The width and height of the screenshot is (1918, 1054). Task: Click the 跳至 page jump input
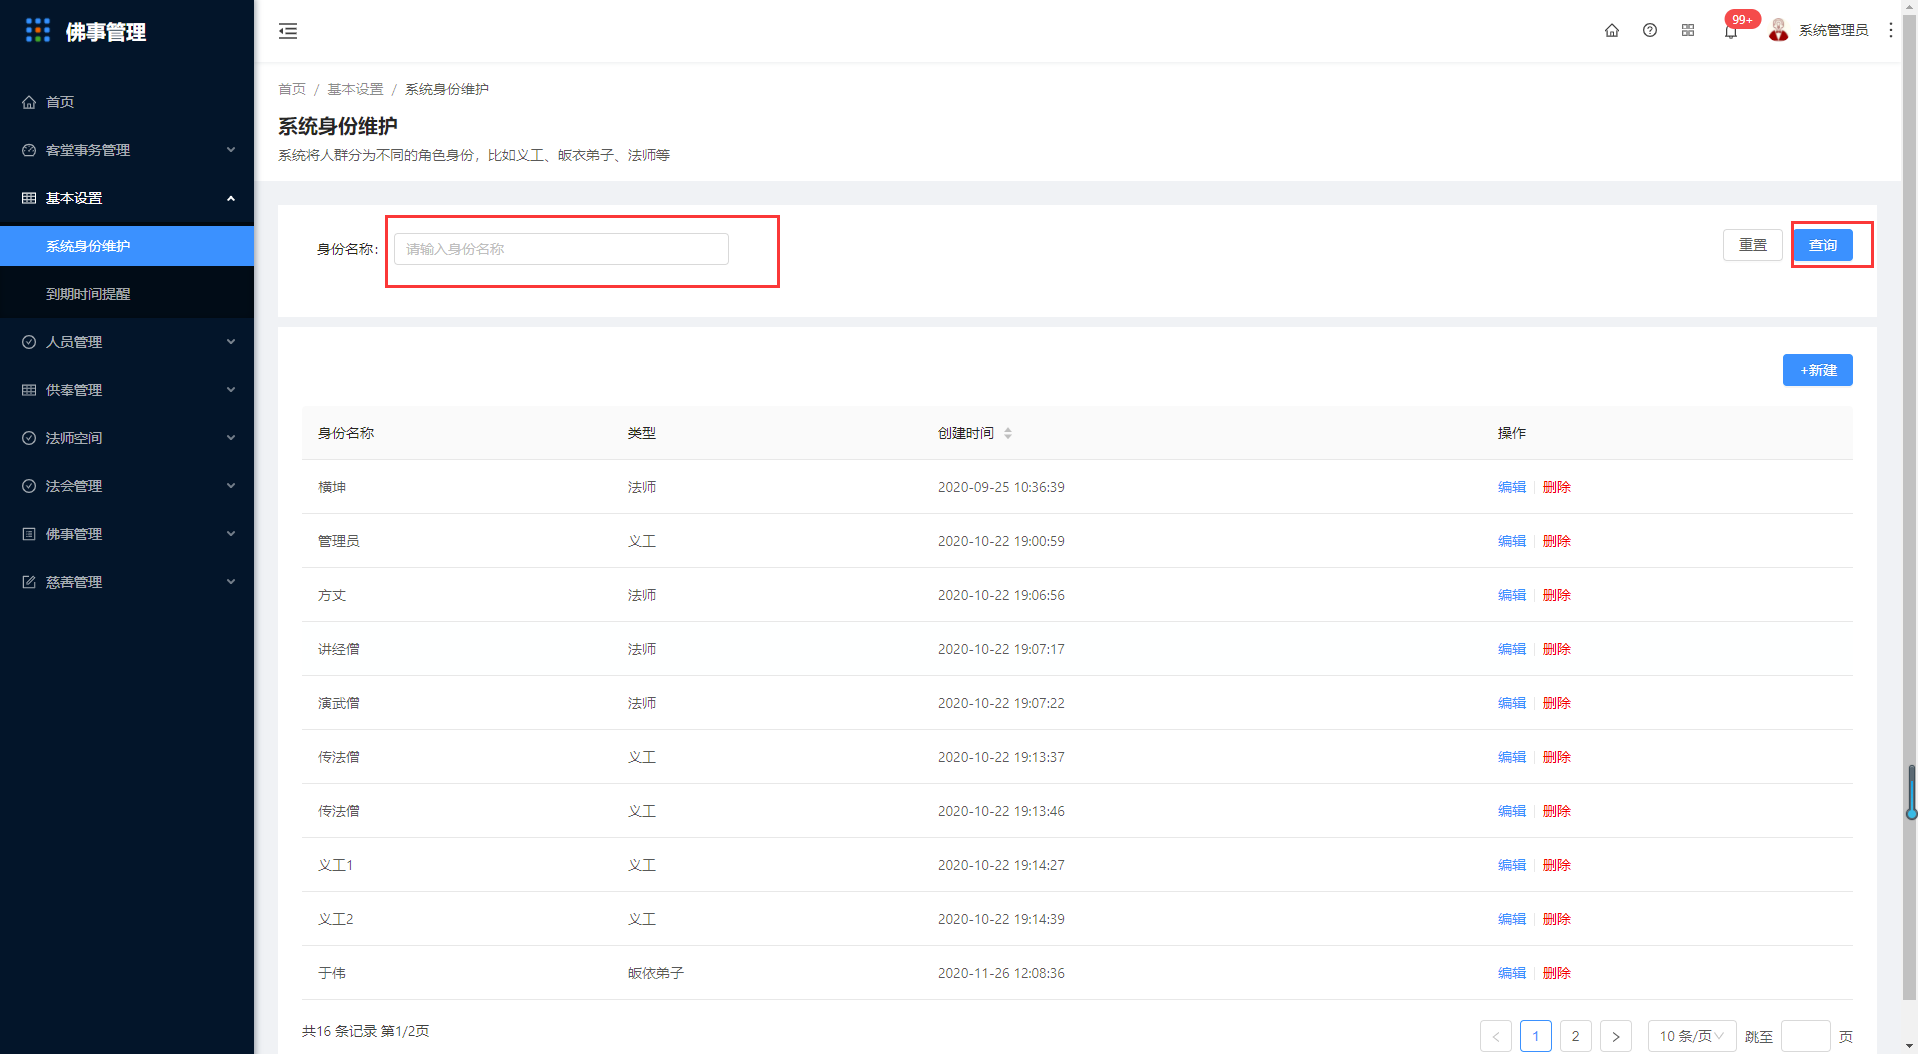1806,1036
